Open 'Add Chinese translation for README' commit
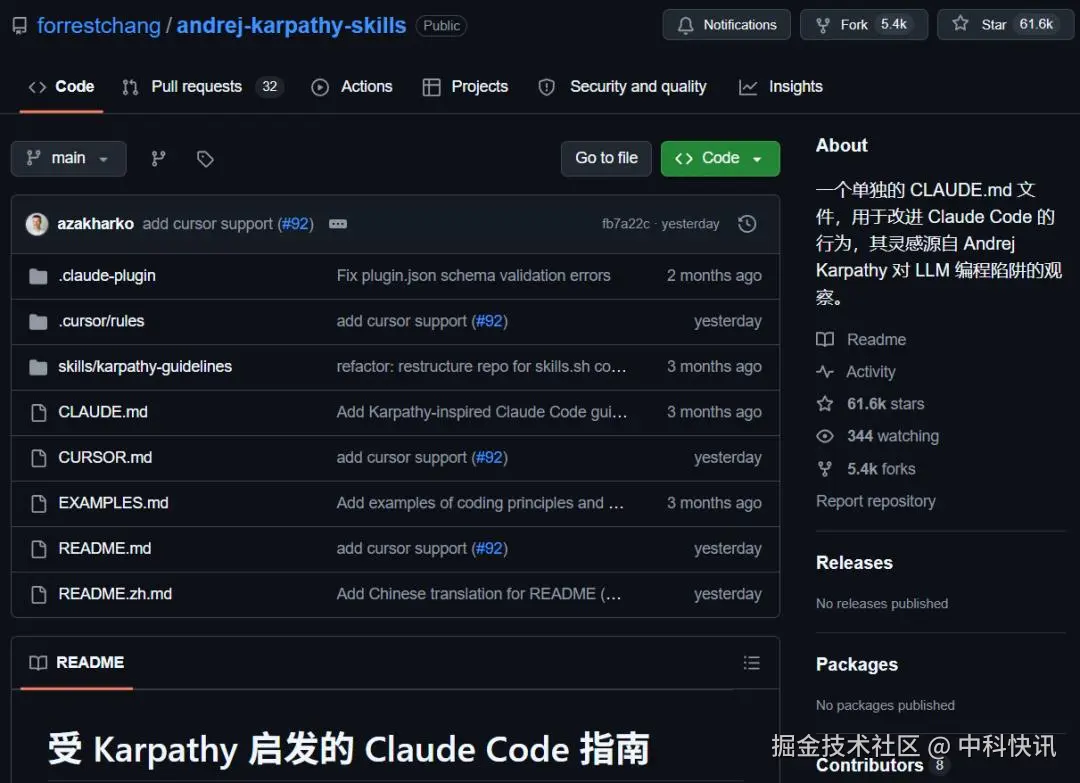Image resolution: width=1080 pixels, height=783 pixels. coord(479,594)
